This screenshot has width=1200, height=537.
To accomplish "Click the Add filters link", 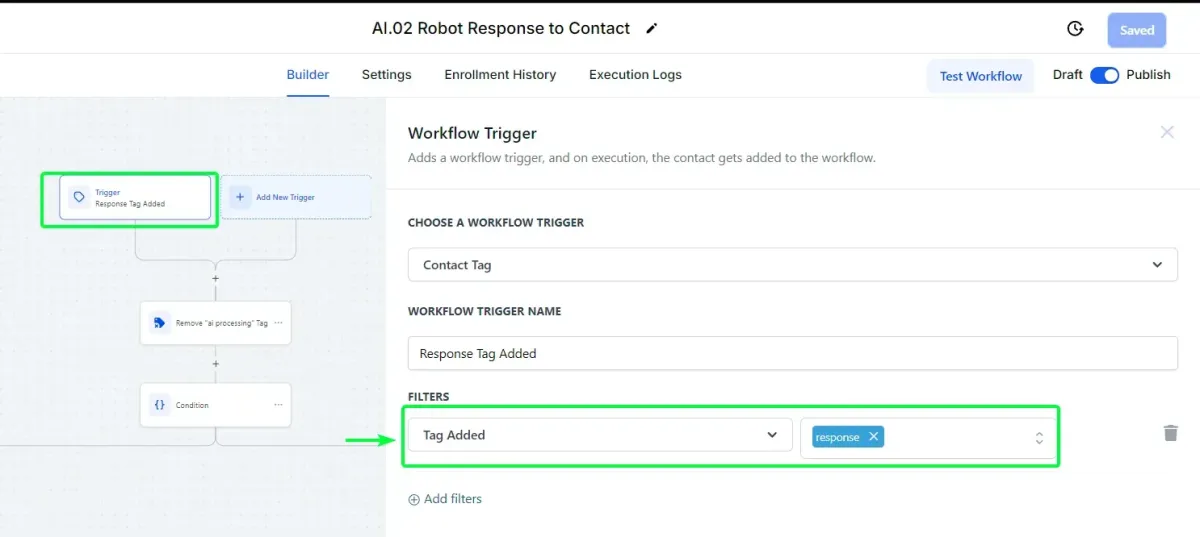I will 445,499.
